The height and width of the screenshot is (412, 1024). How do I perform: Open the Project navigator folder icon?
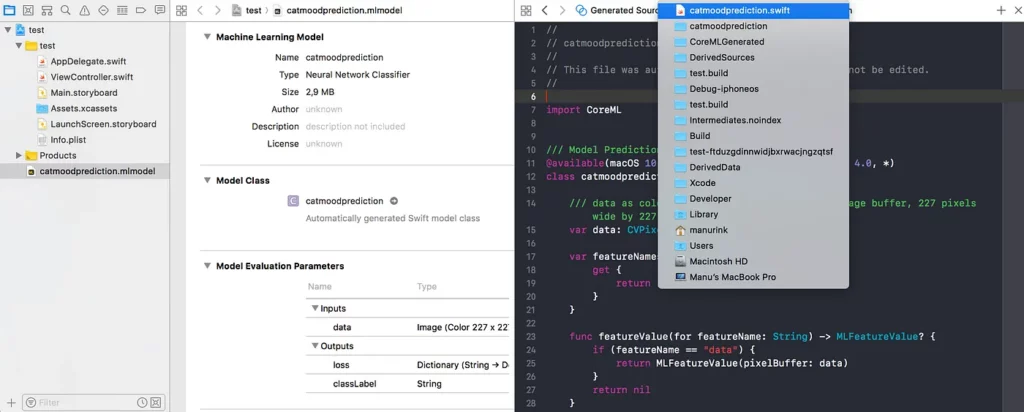click(x=9, y=10)
